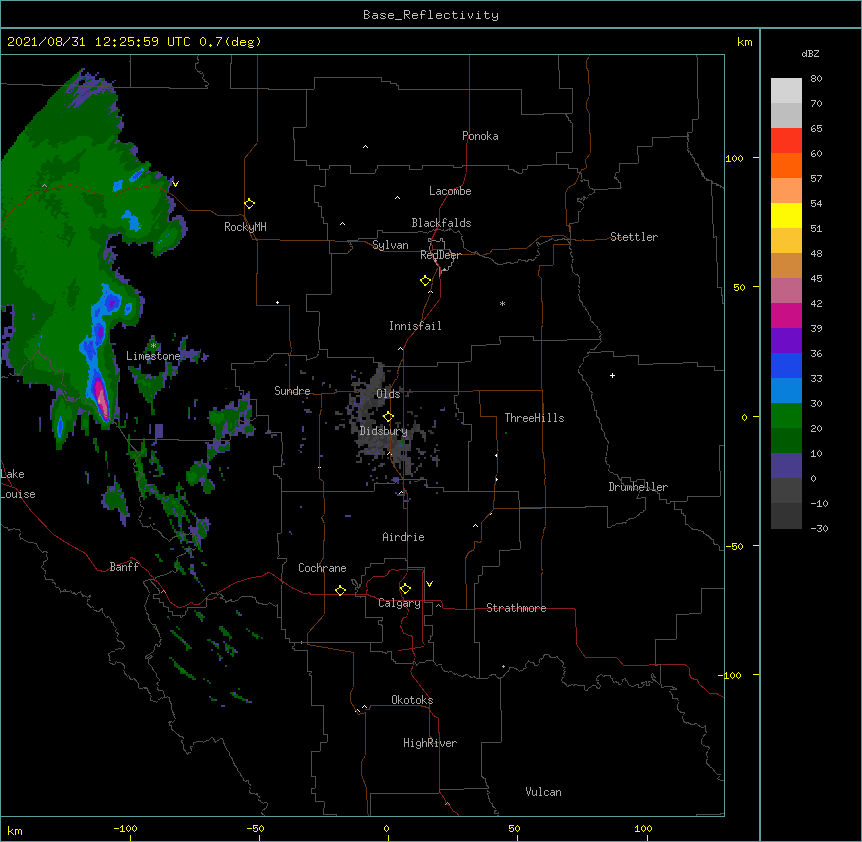Click the Base_Reflectivity title text
Screen dimensions: 862x842
click(x=431, y=15)
